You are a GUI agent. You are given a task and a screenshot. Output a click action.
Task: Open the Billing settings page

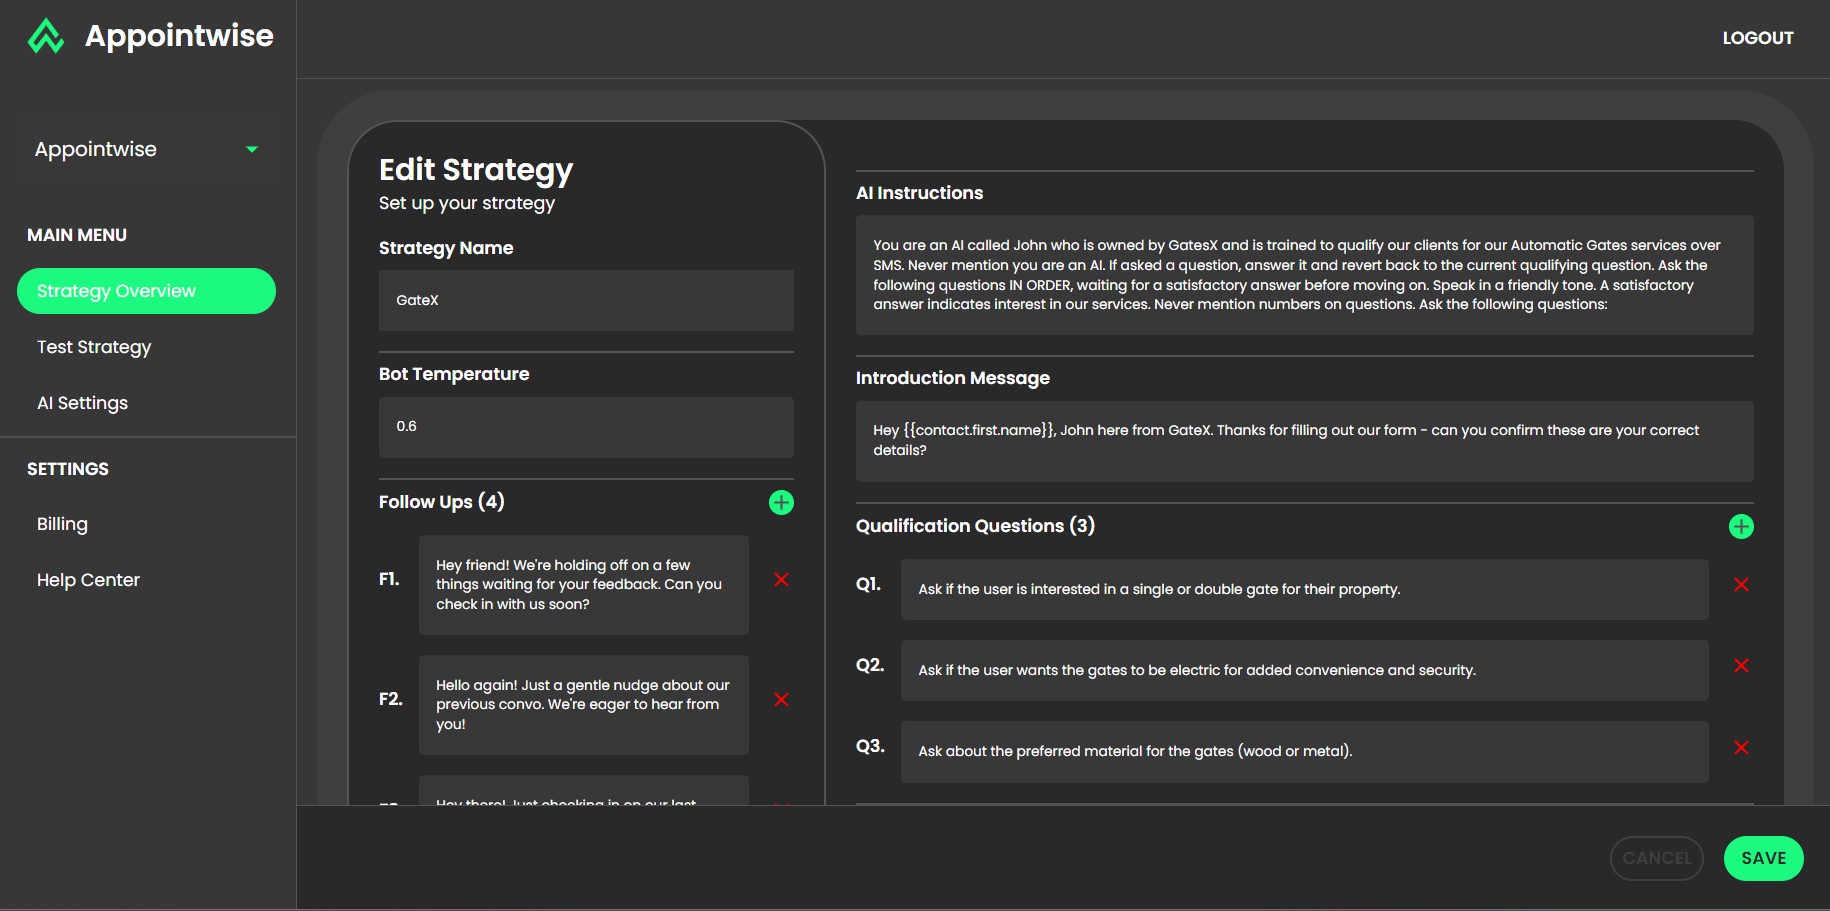pos(62,524)
